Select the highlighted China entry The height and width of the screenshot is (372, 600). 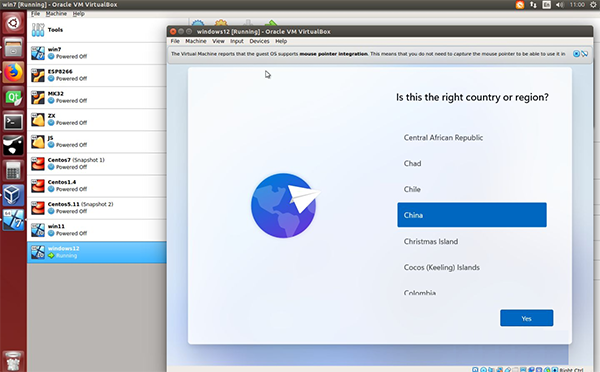[x=472, y=215]
